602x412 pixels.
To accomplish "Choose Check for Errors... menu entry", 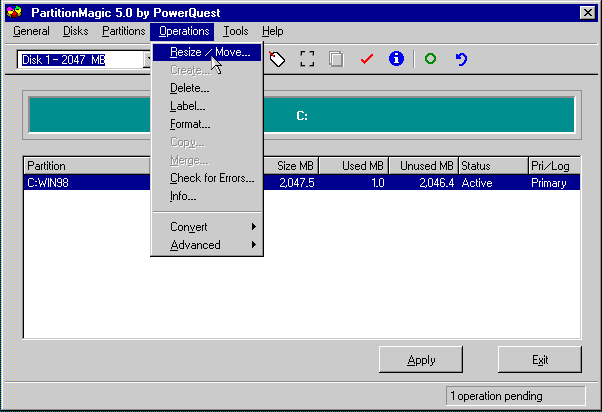I will click(207, 178).
